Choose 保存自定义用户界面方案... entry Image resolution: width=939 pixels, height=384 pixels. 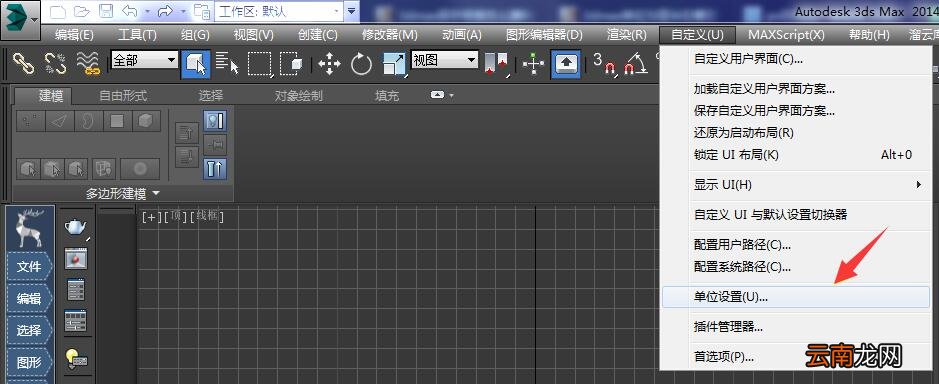[796, 111]
